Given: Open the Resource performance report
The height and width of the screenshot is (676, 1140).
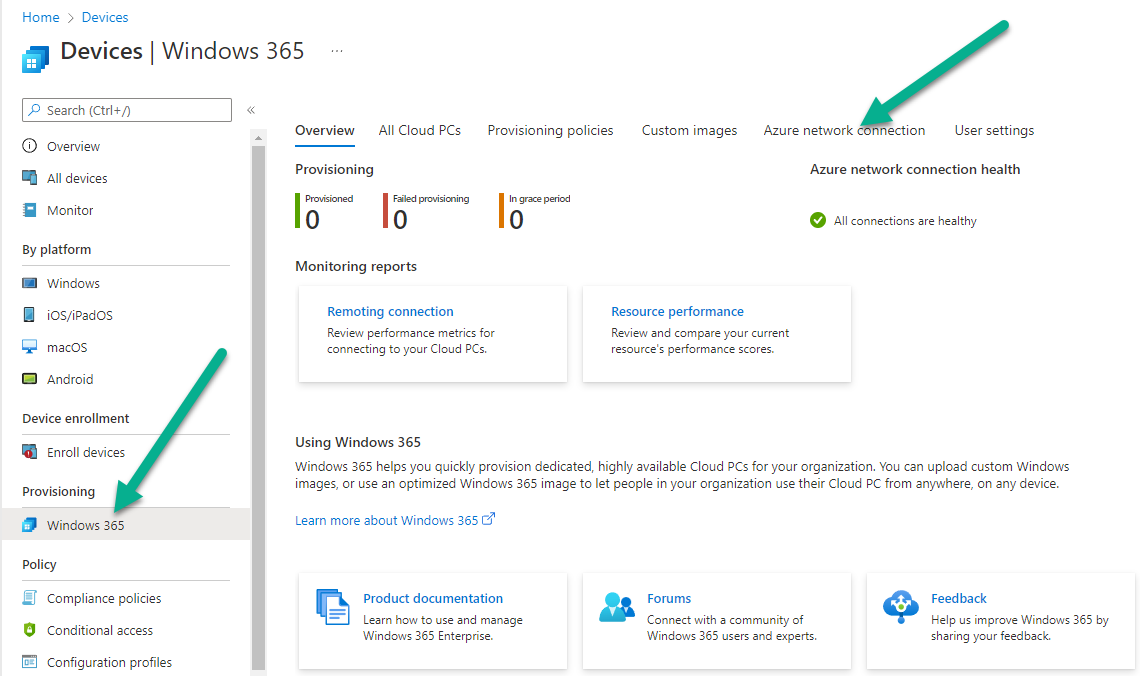Looking at the screenshot, I should (x=677, y=311).
